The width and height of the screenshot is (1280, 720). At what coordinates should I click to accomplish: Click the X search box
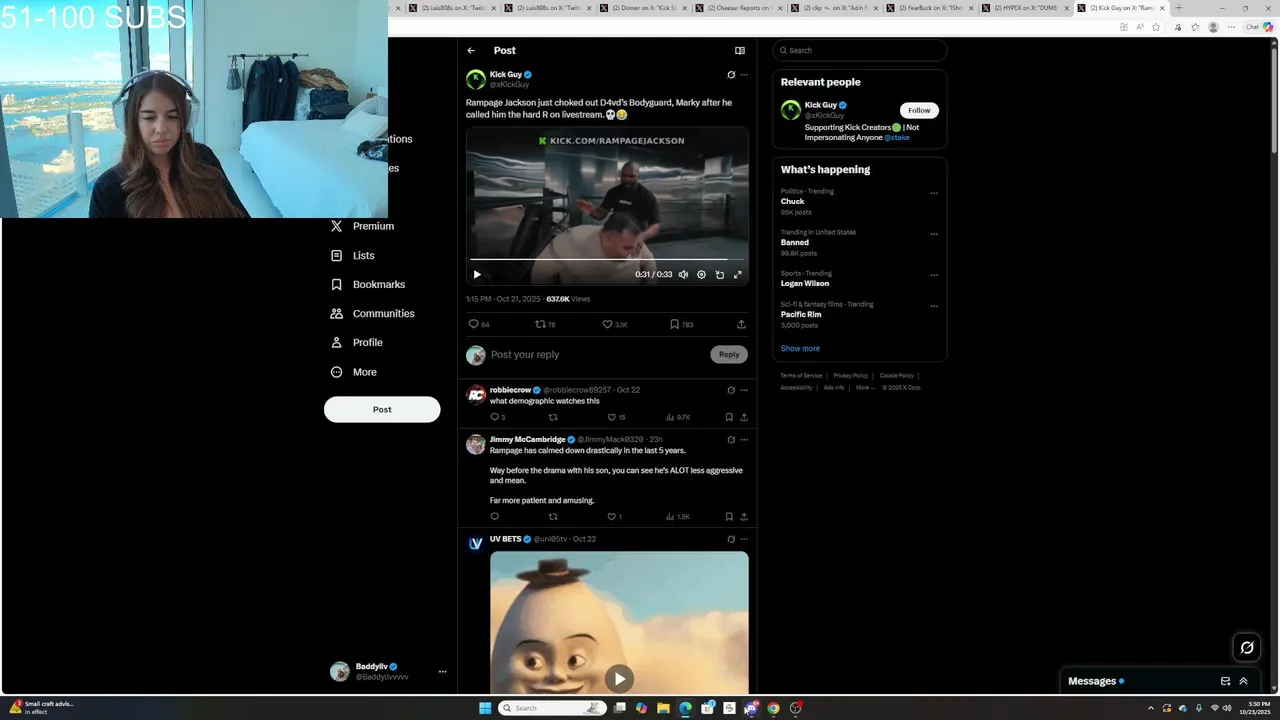pyautogui.click(x=859, y=50)
